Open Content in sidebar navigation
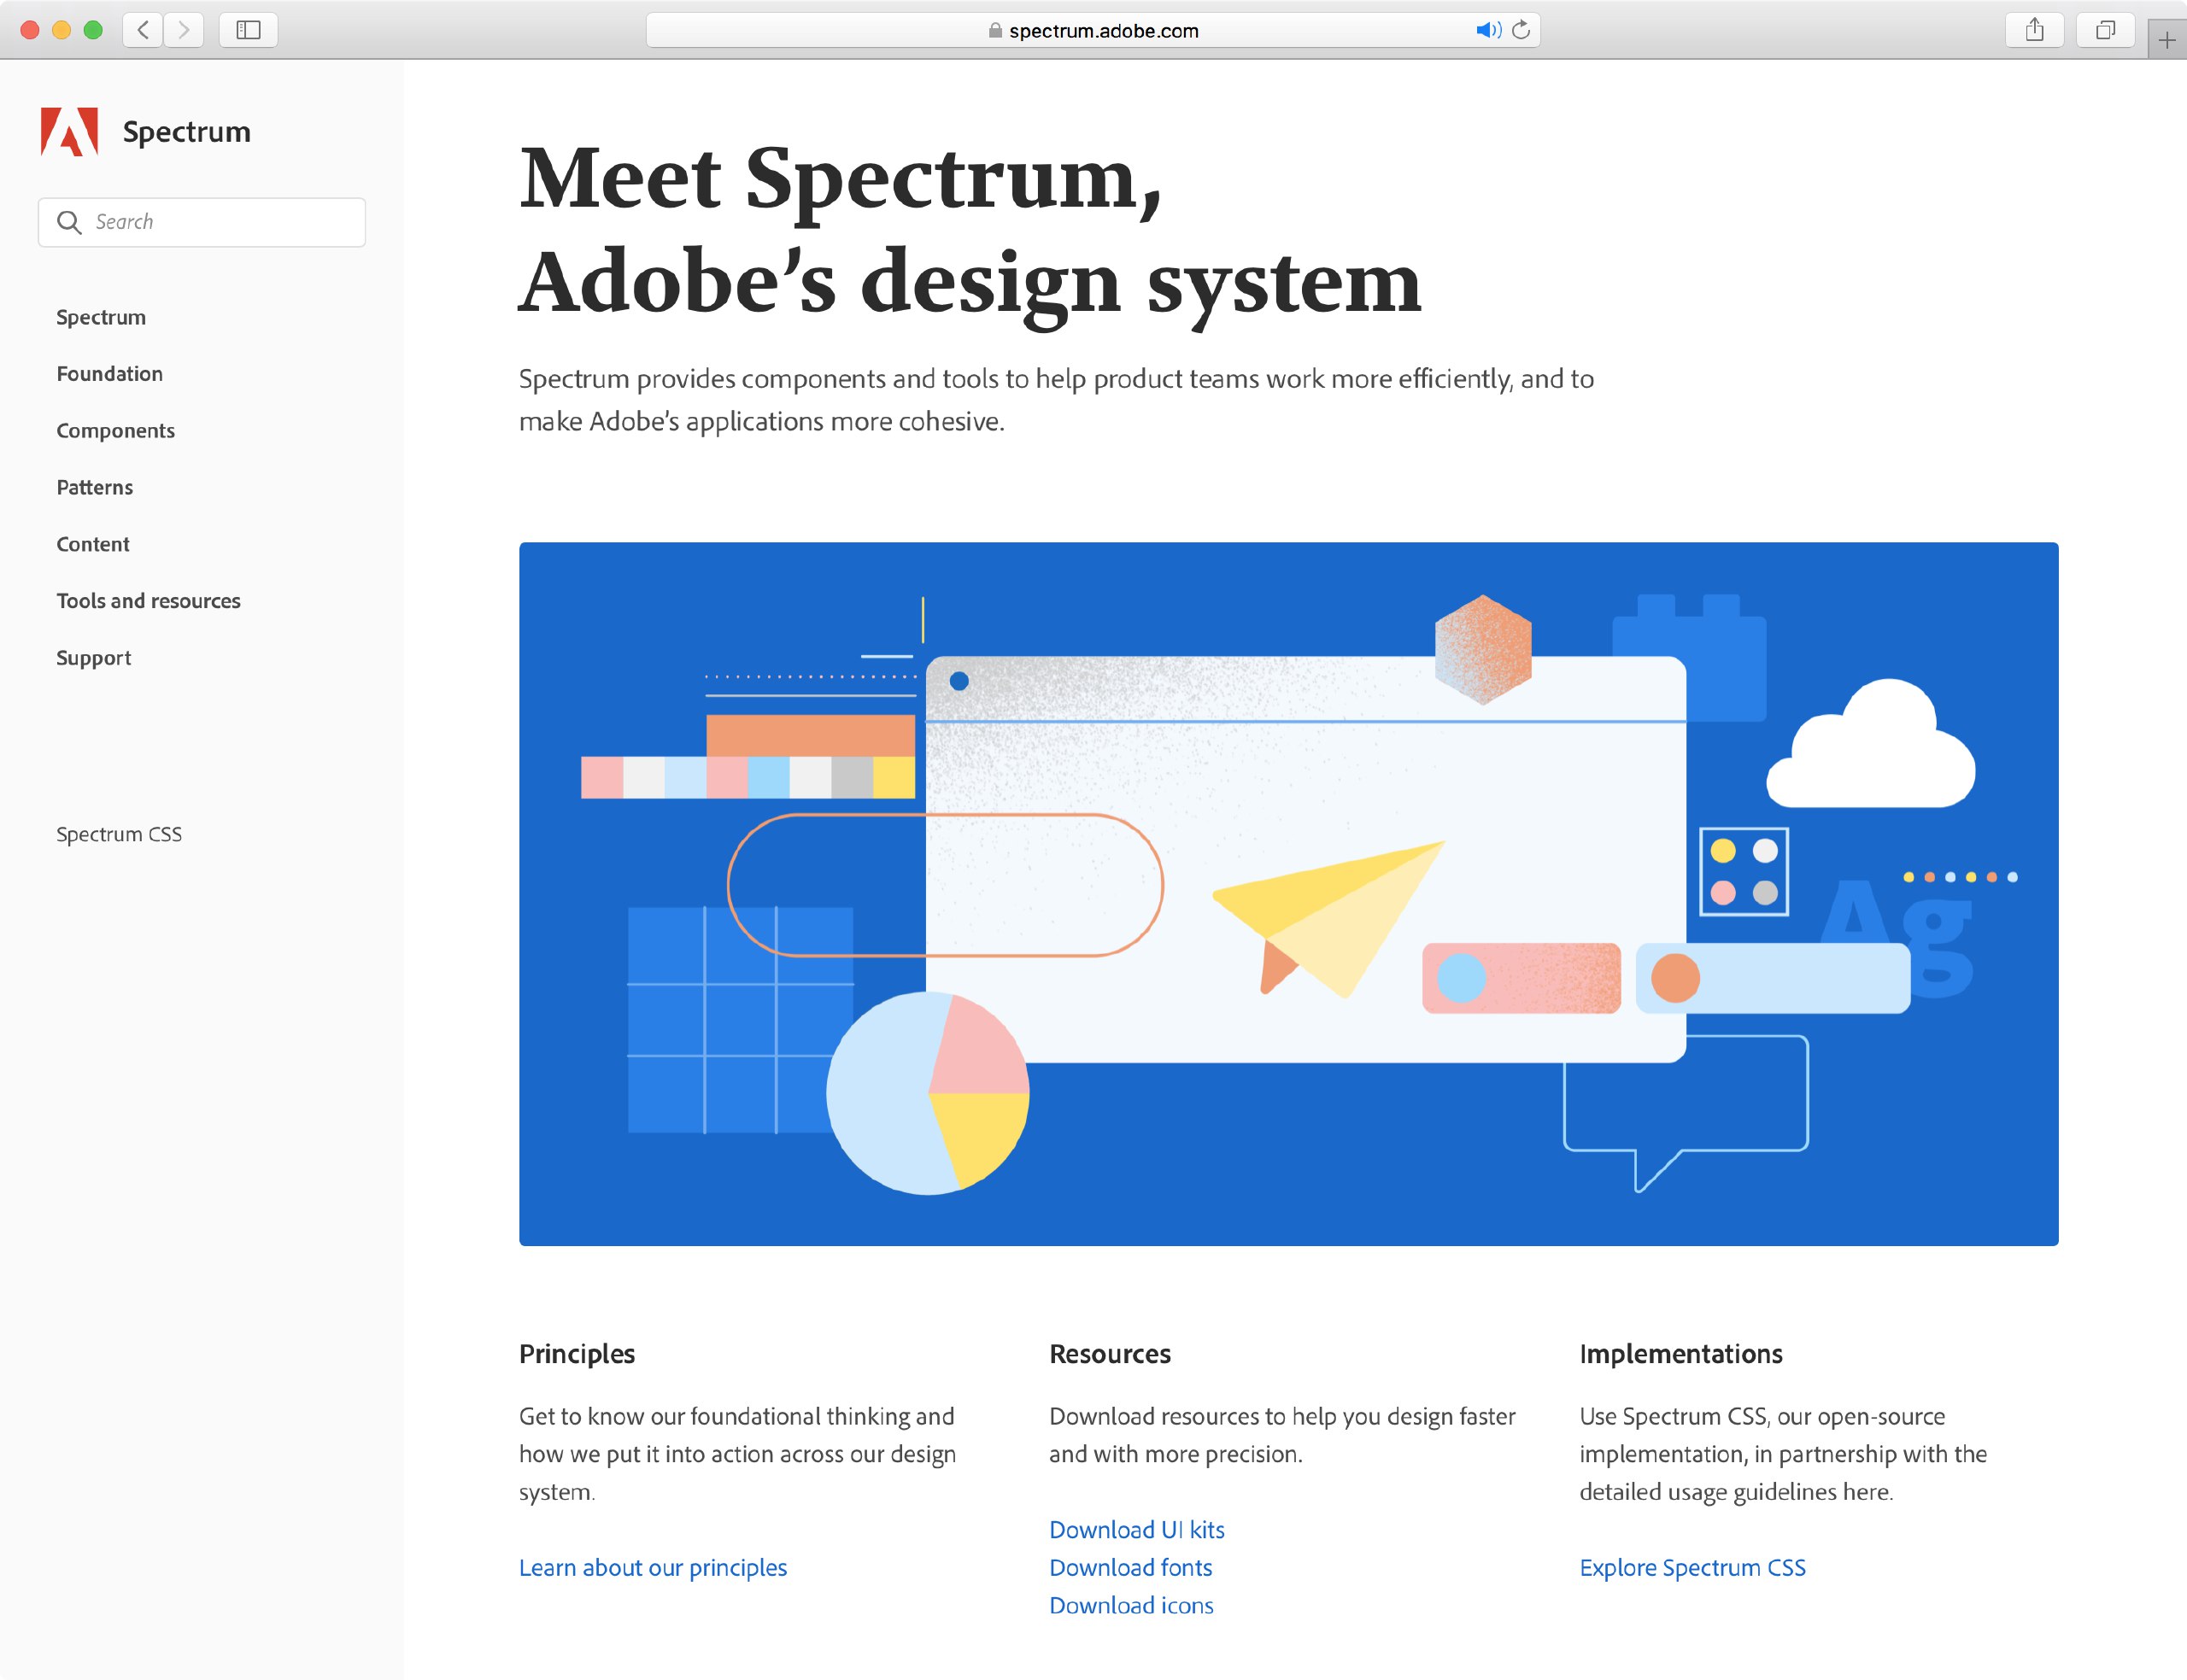Viewport: 2187px width, 1680px height. pyautogui.click(x=93, y=545)
